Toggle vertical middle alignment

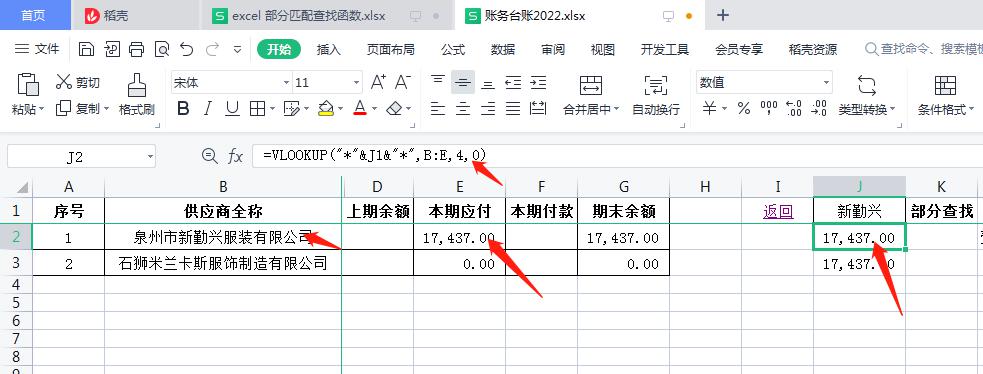[x=463, y=82]
